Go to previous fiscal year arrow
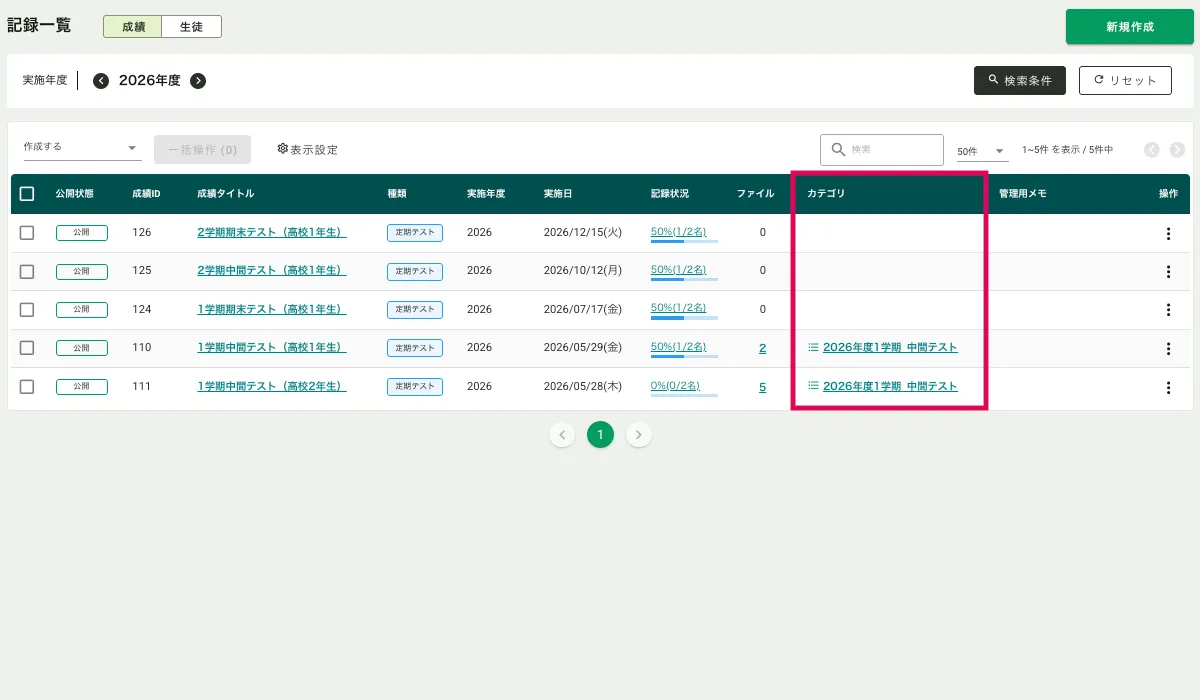The height and width of the screenshot is (700, 1200). point(101,81)
